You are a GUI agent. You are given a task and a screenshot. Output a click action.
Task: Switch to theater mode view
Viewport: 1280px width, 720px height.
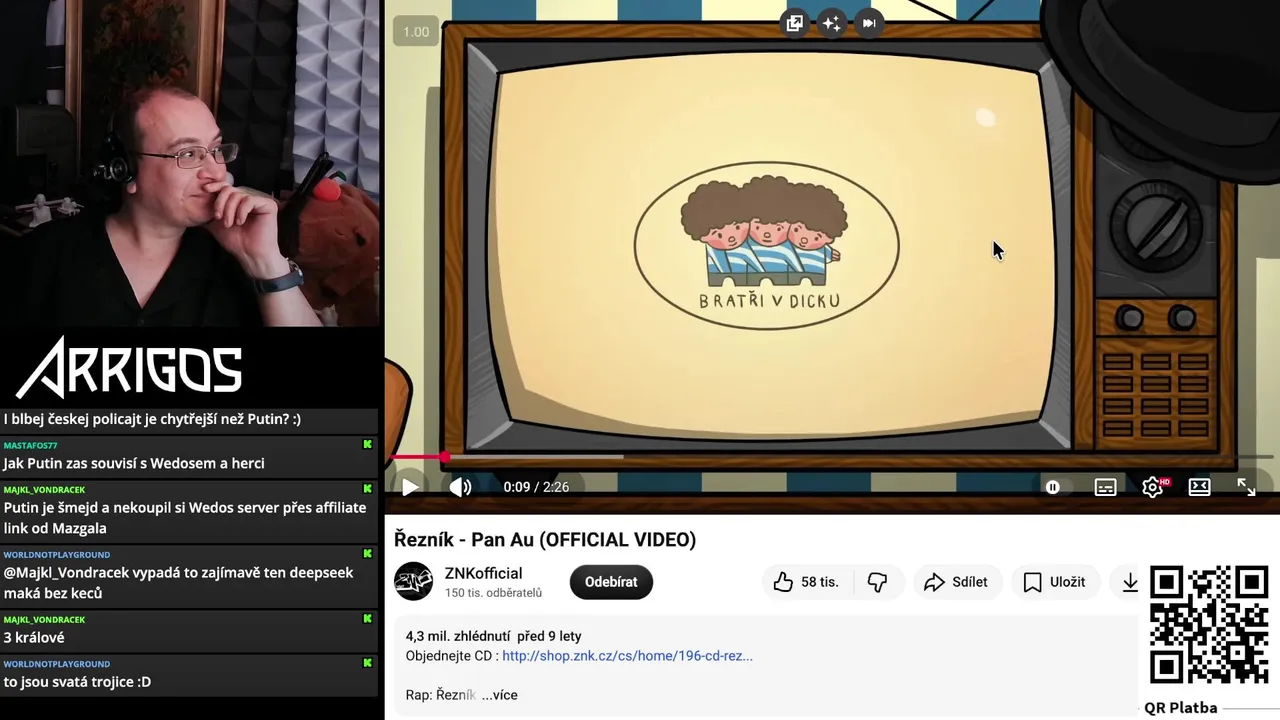[1199, 487]
